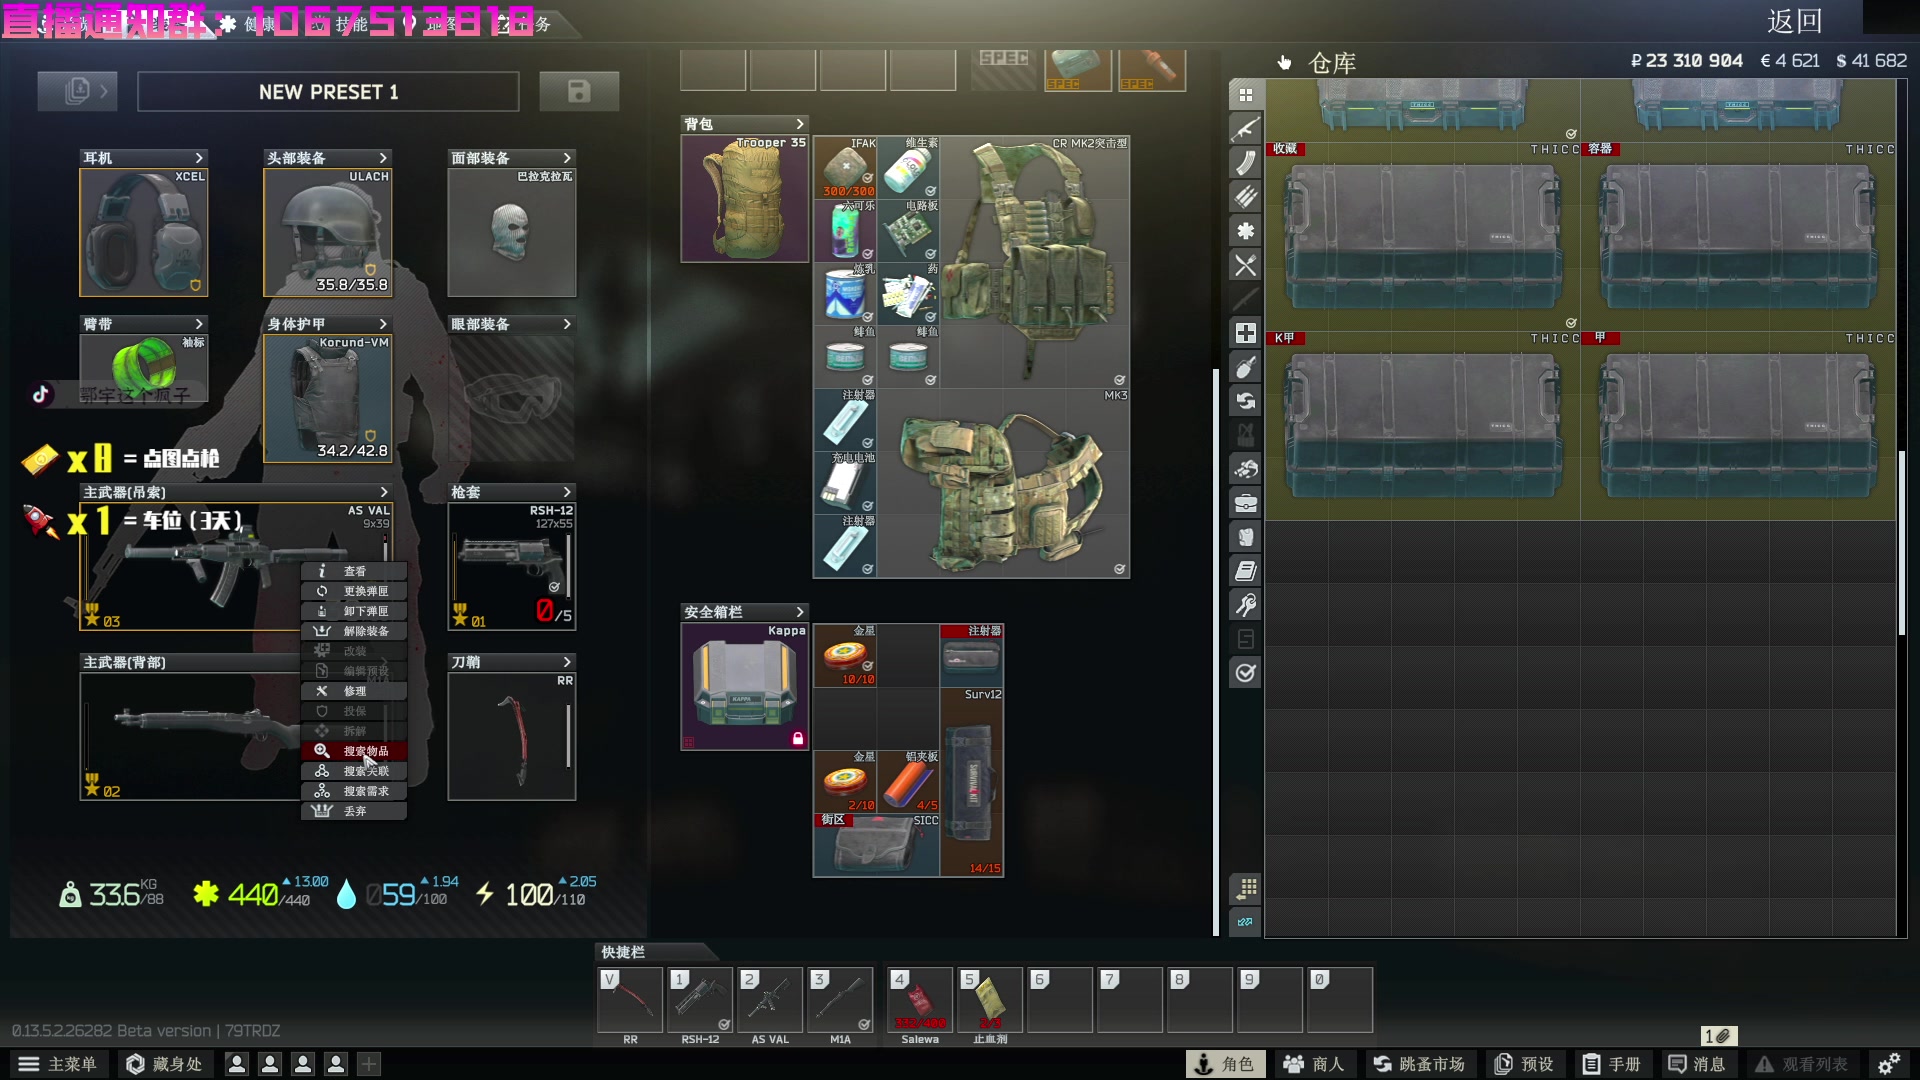This screenshot has height=1080, width=1920.
Task: Choose 修理 in the context menu
Action: click(354, 691)
